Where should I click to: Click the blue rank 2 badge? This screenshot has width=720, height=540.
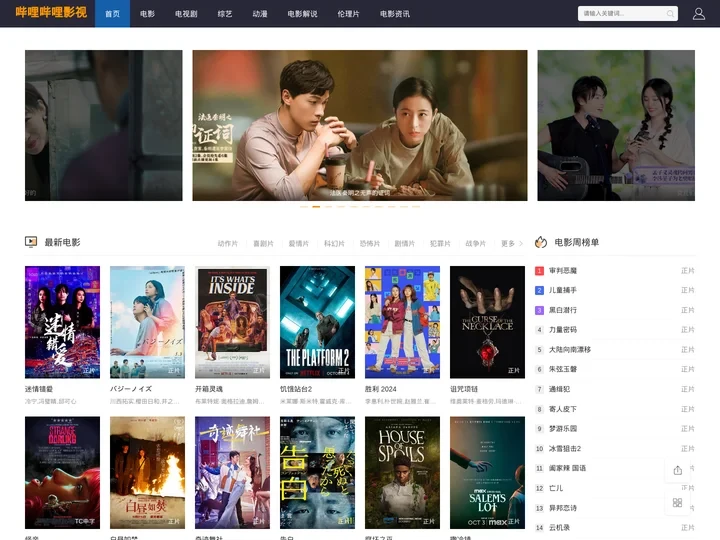pos(540,291)
